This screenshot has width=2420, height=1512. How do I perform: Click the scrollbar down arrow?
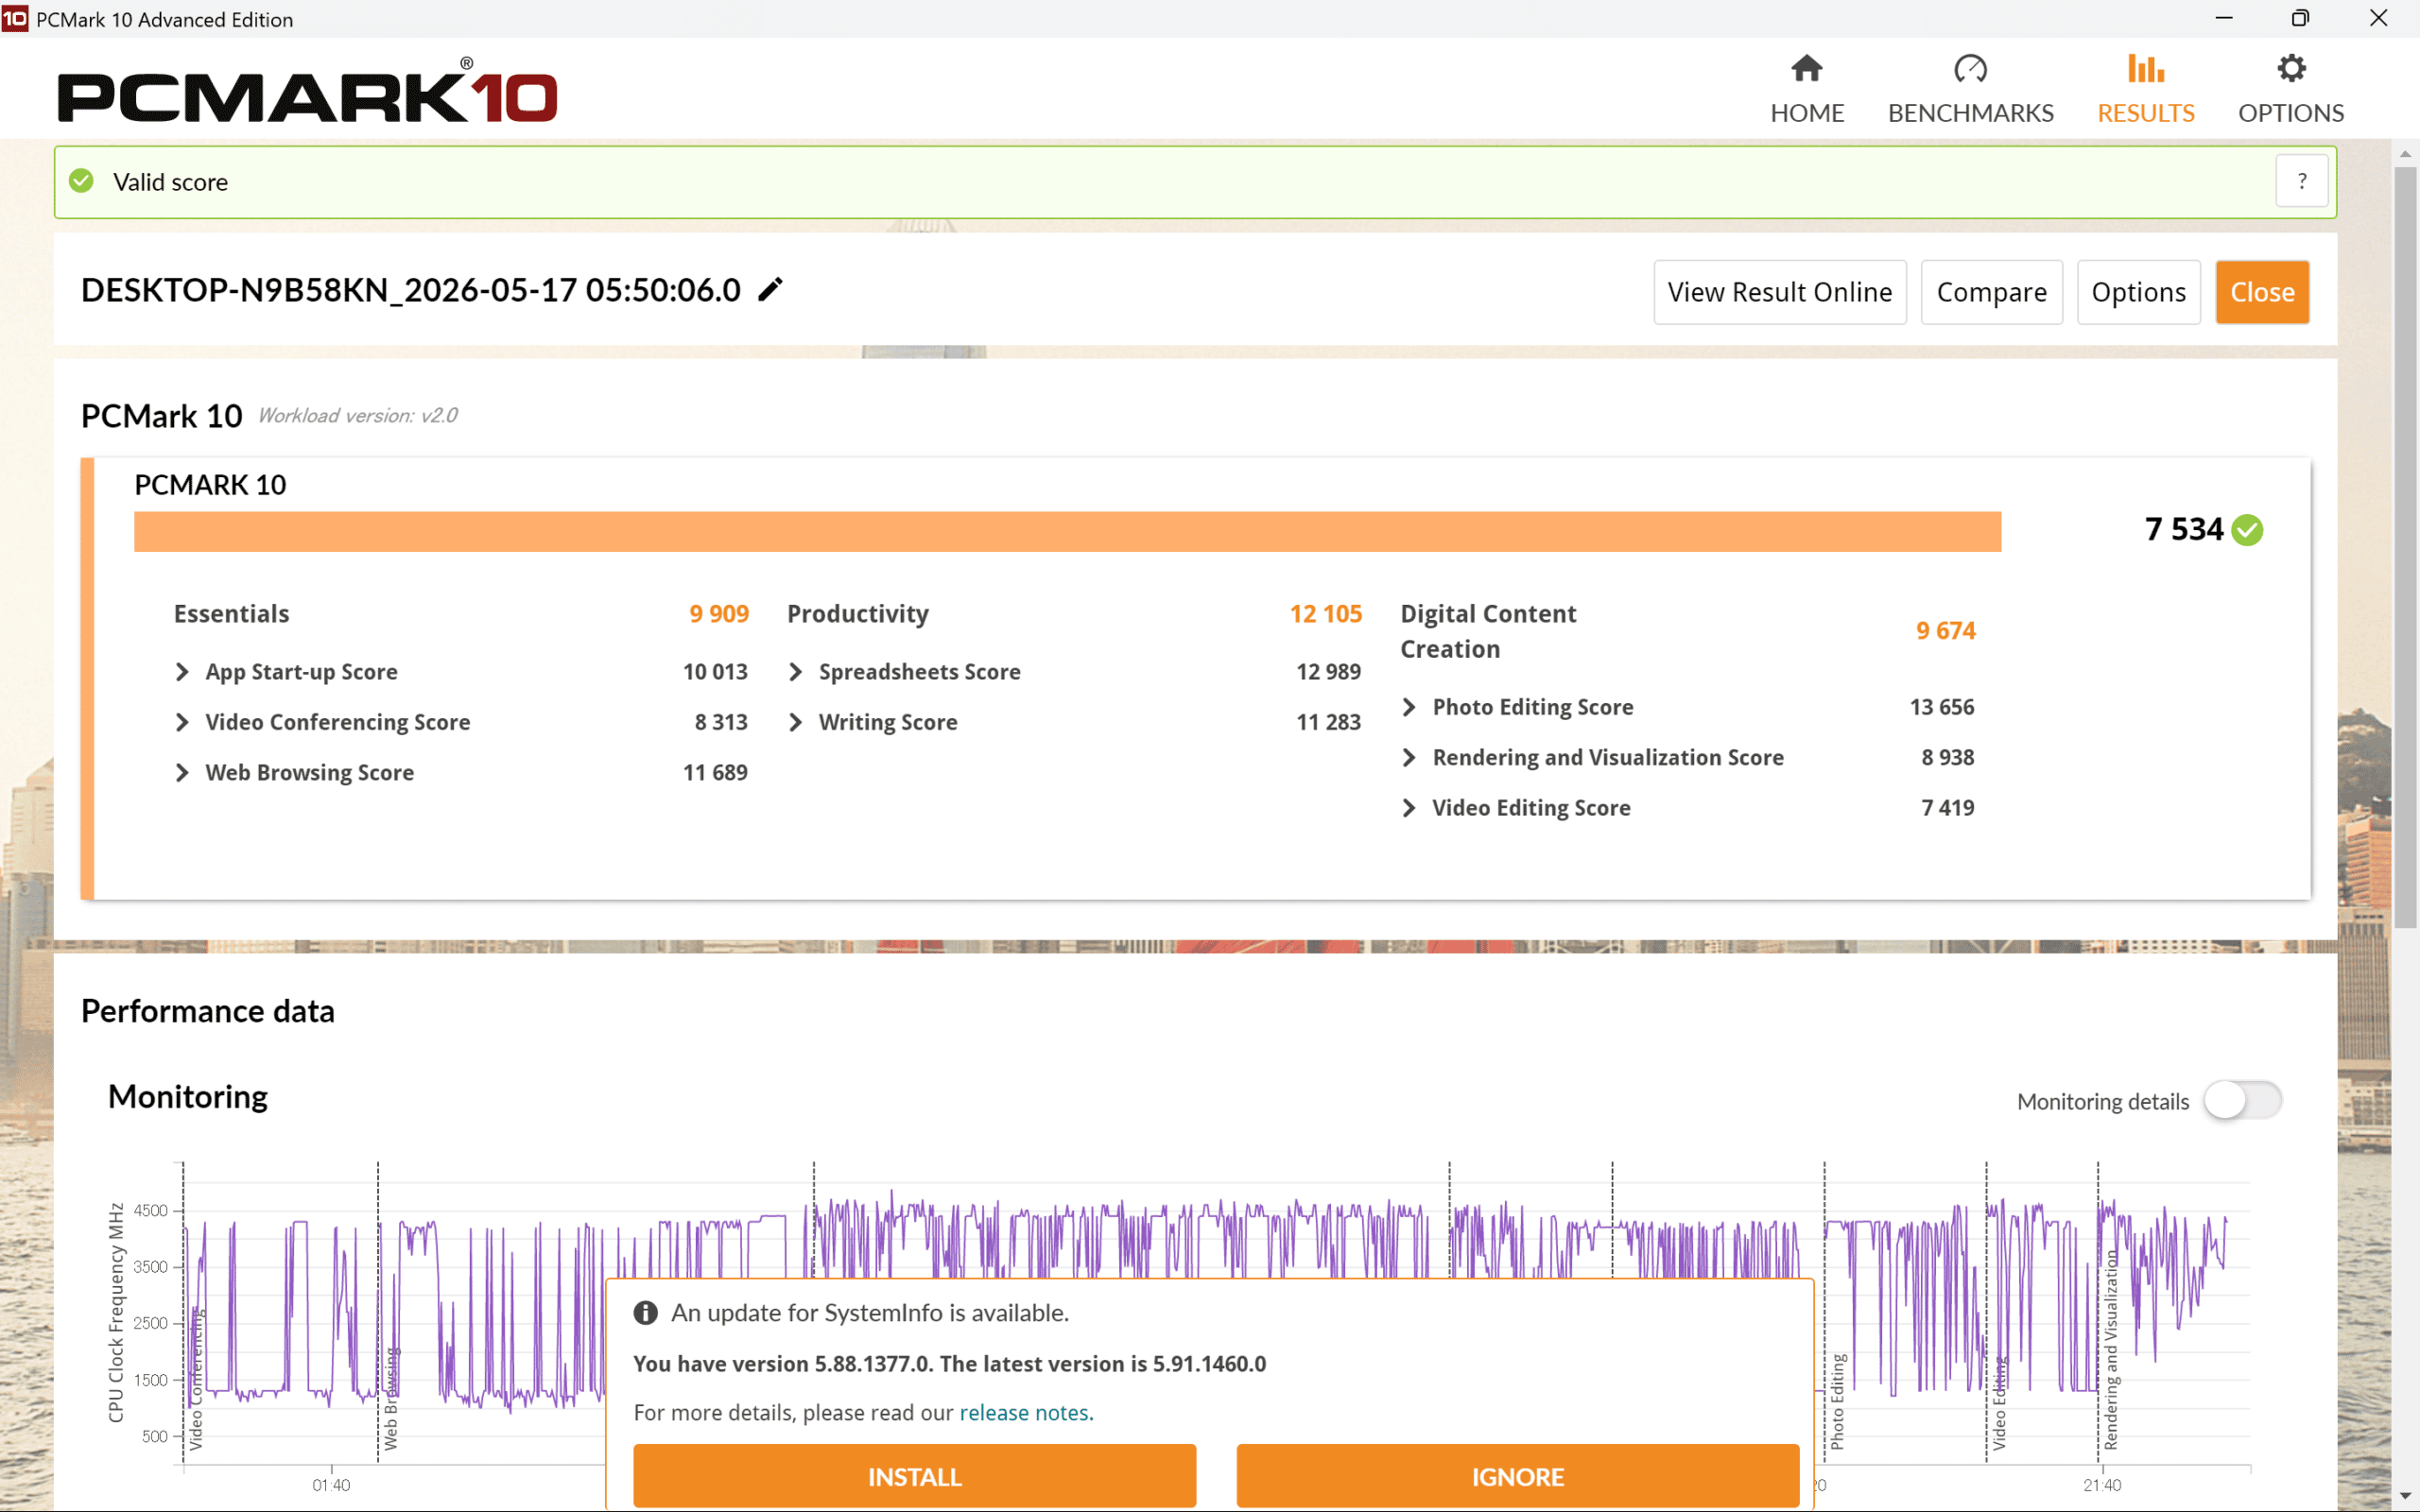pyautogui.click(x=2405, y=1496)
